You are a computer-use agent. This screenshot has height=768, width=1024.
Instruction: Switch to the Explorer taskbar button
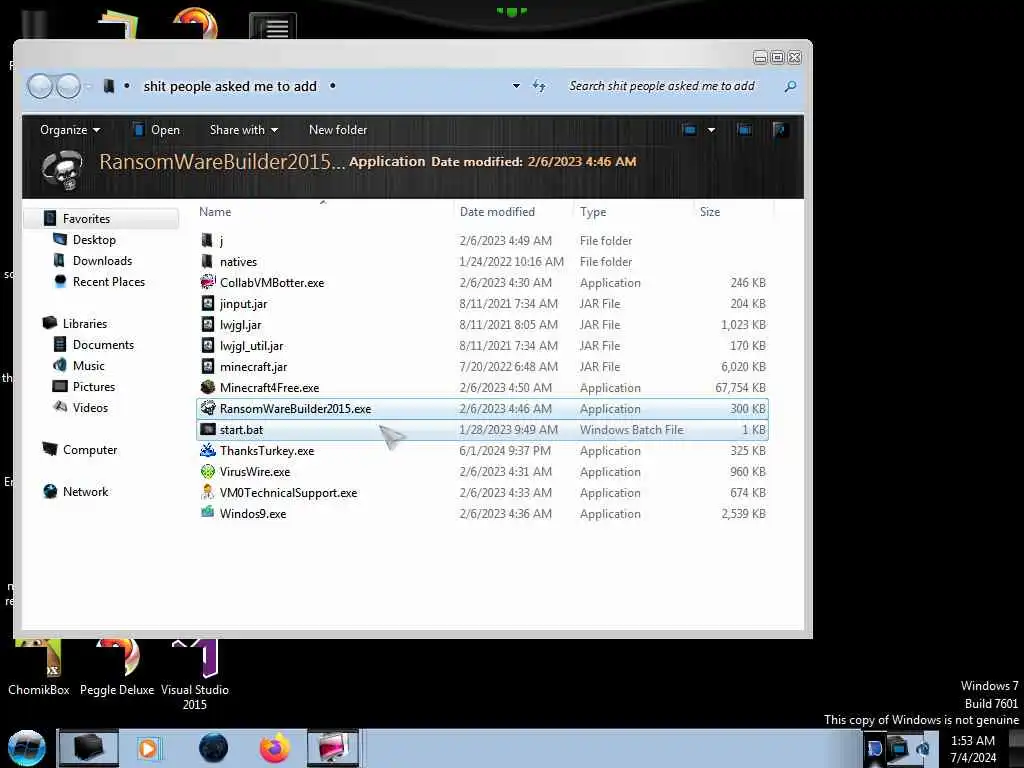(89, 748)
